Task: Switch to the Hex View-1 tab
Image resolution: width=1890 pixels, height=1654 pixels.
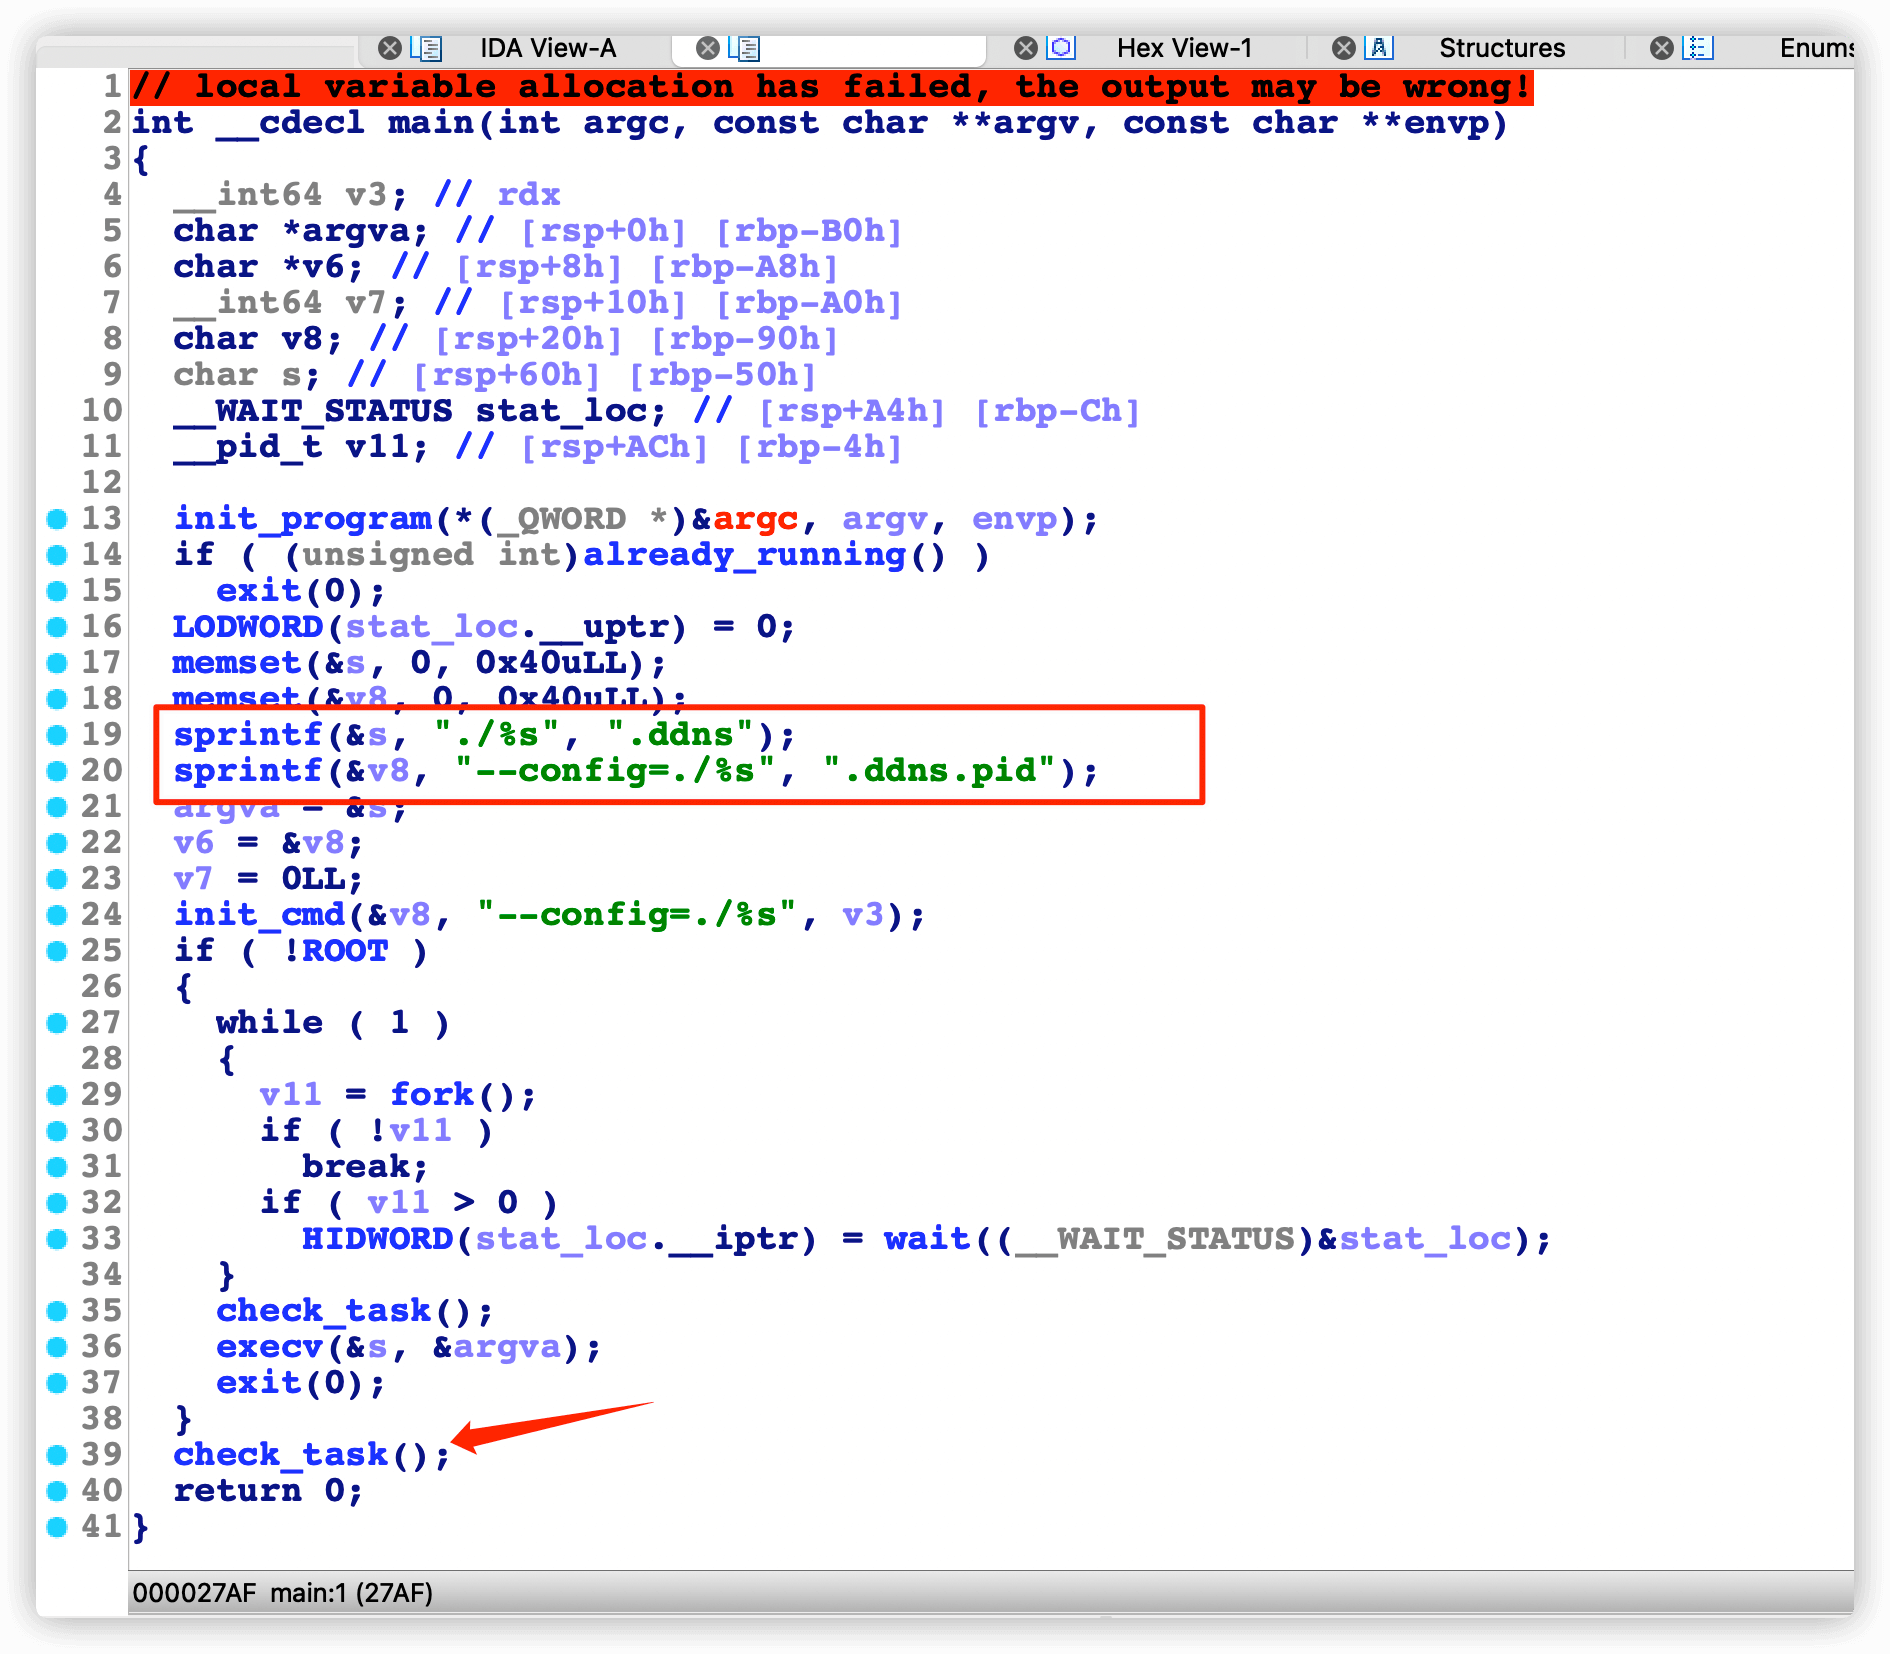Action: [x=1184, y=48]
